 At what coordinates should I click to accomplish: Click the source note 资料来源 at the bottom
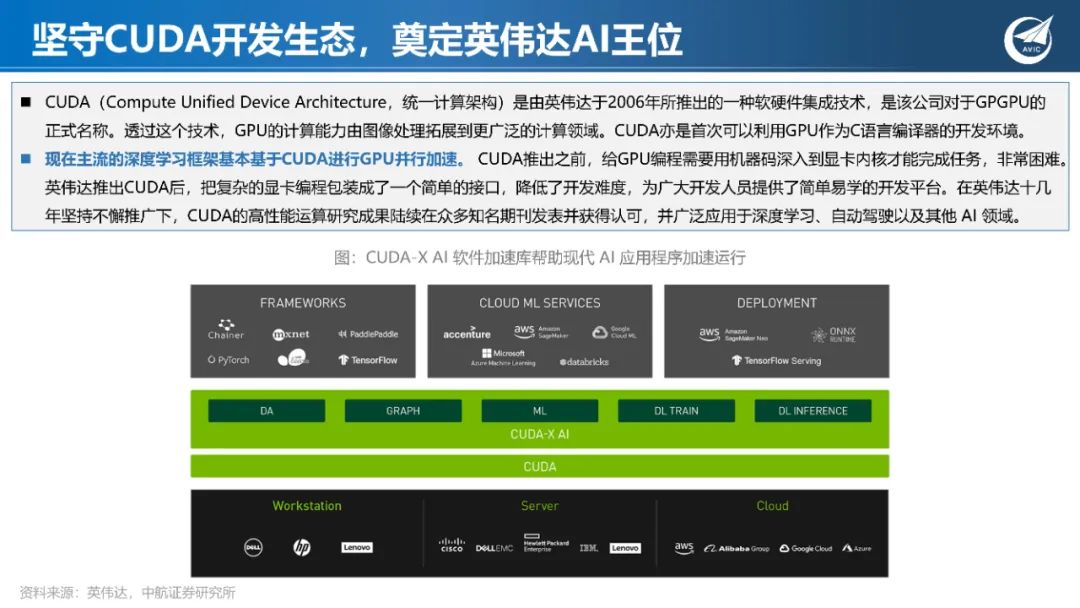click(127, 592)
